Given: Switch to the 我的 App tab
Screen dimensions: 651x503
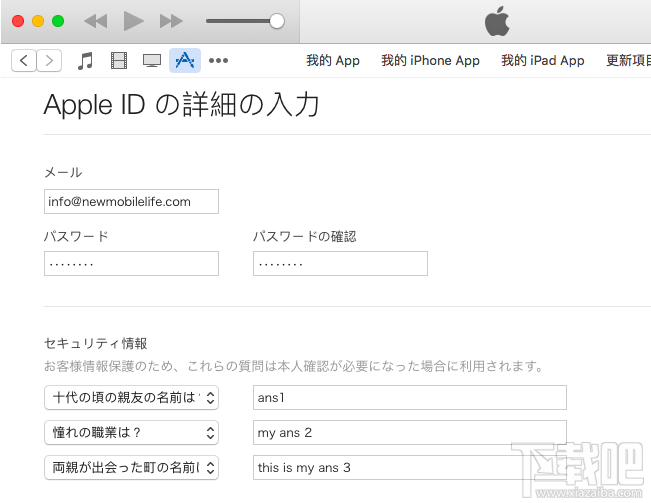Looking at the screenshot, I should point(333,61).
